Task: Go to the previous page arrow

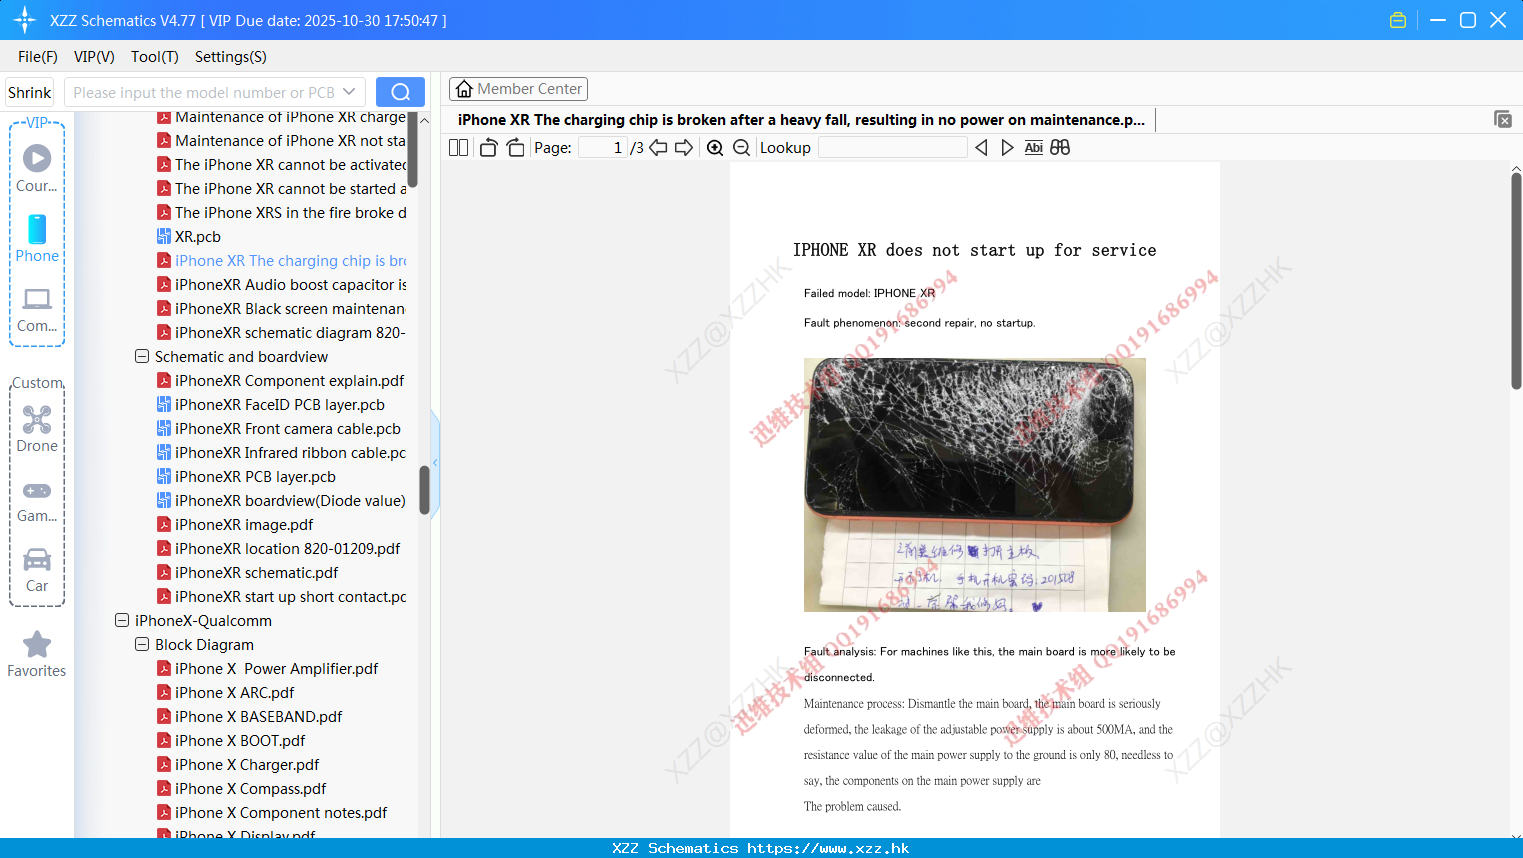Action: point(658,148)
